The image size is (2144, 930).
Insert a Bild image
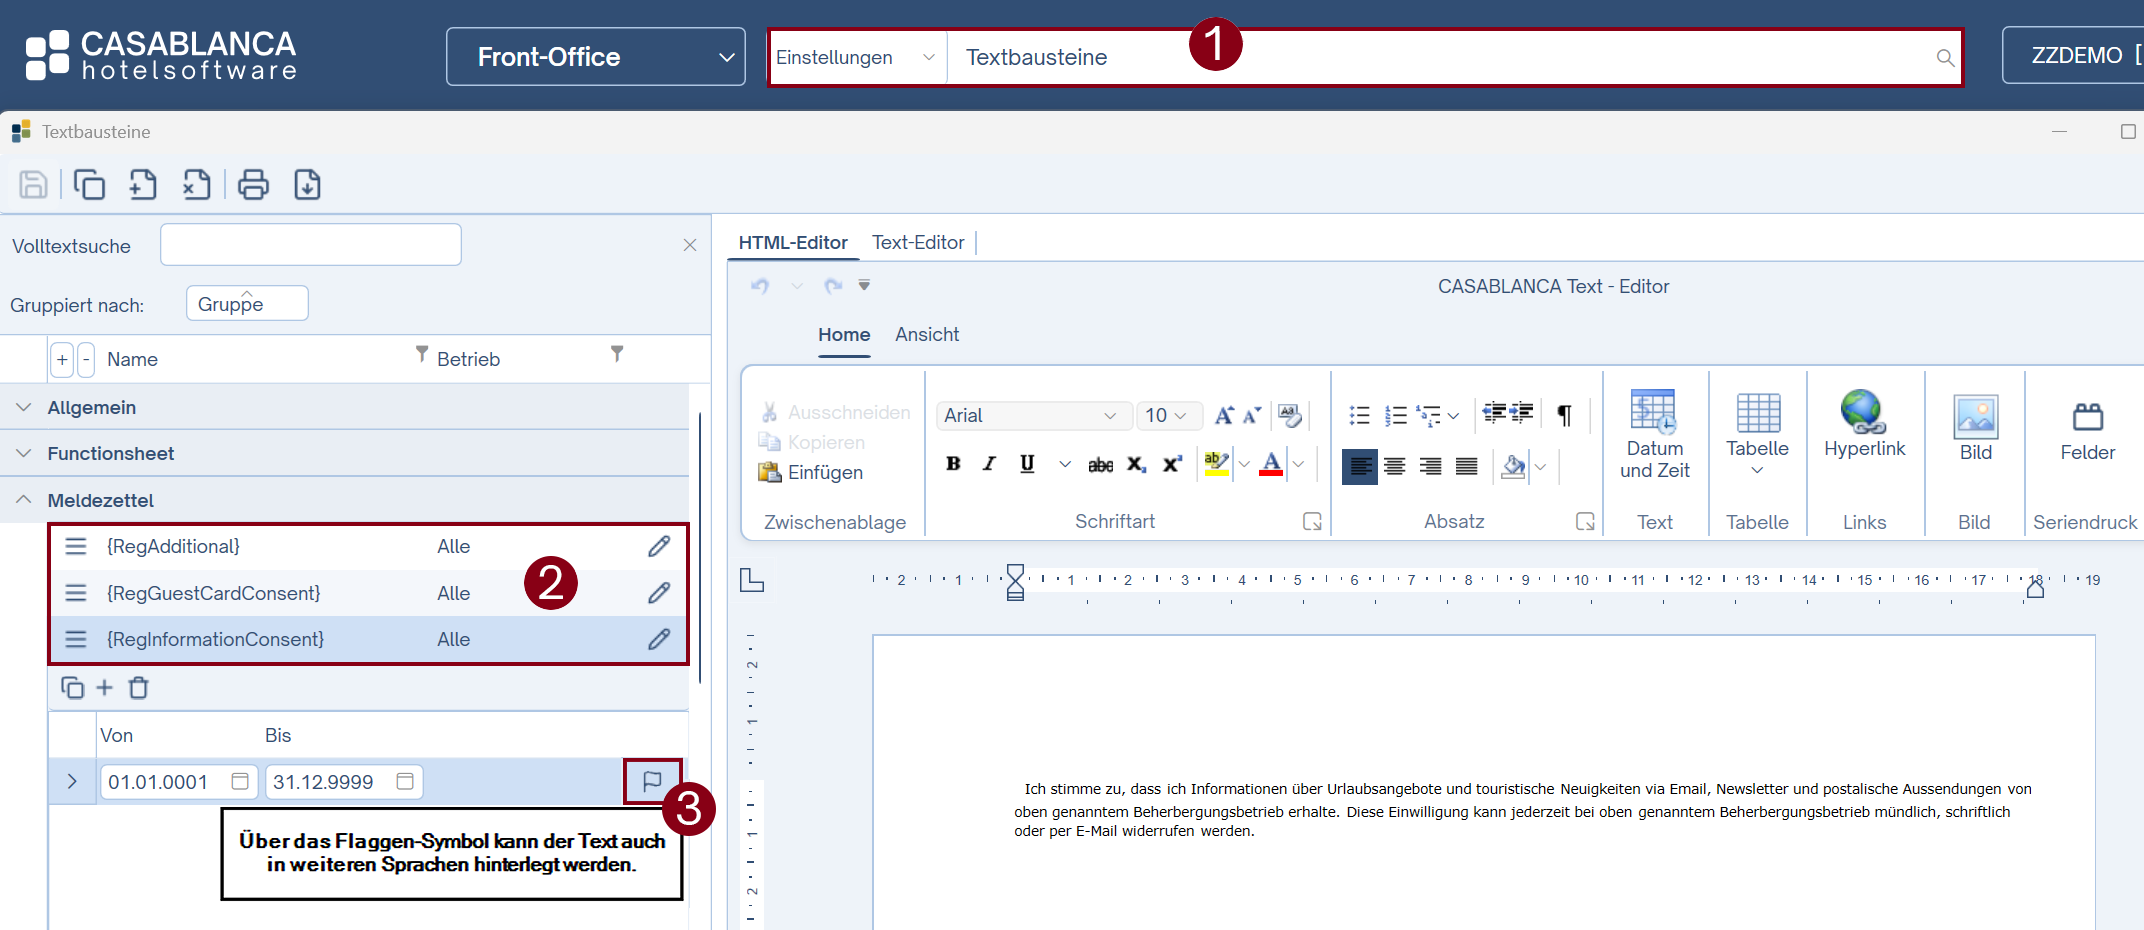click(1975, 427)
